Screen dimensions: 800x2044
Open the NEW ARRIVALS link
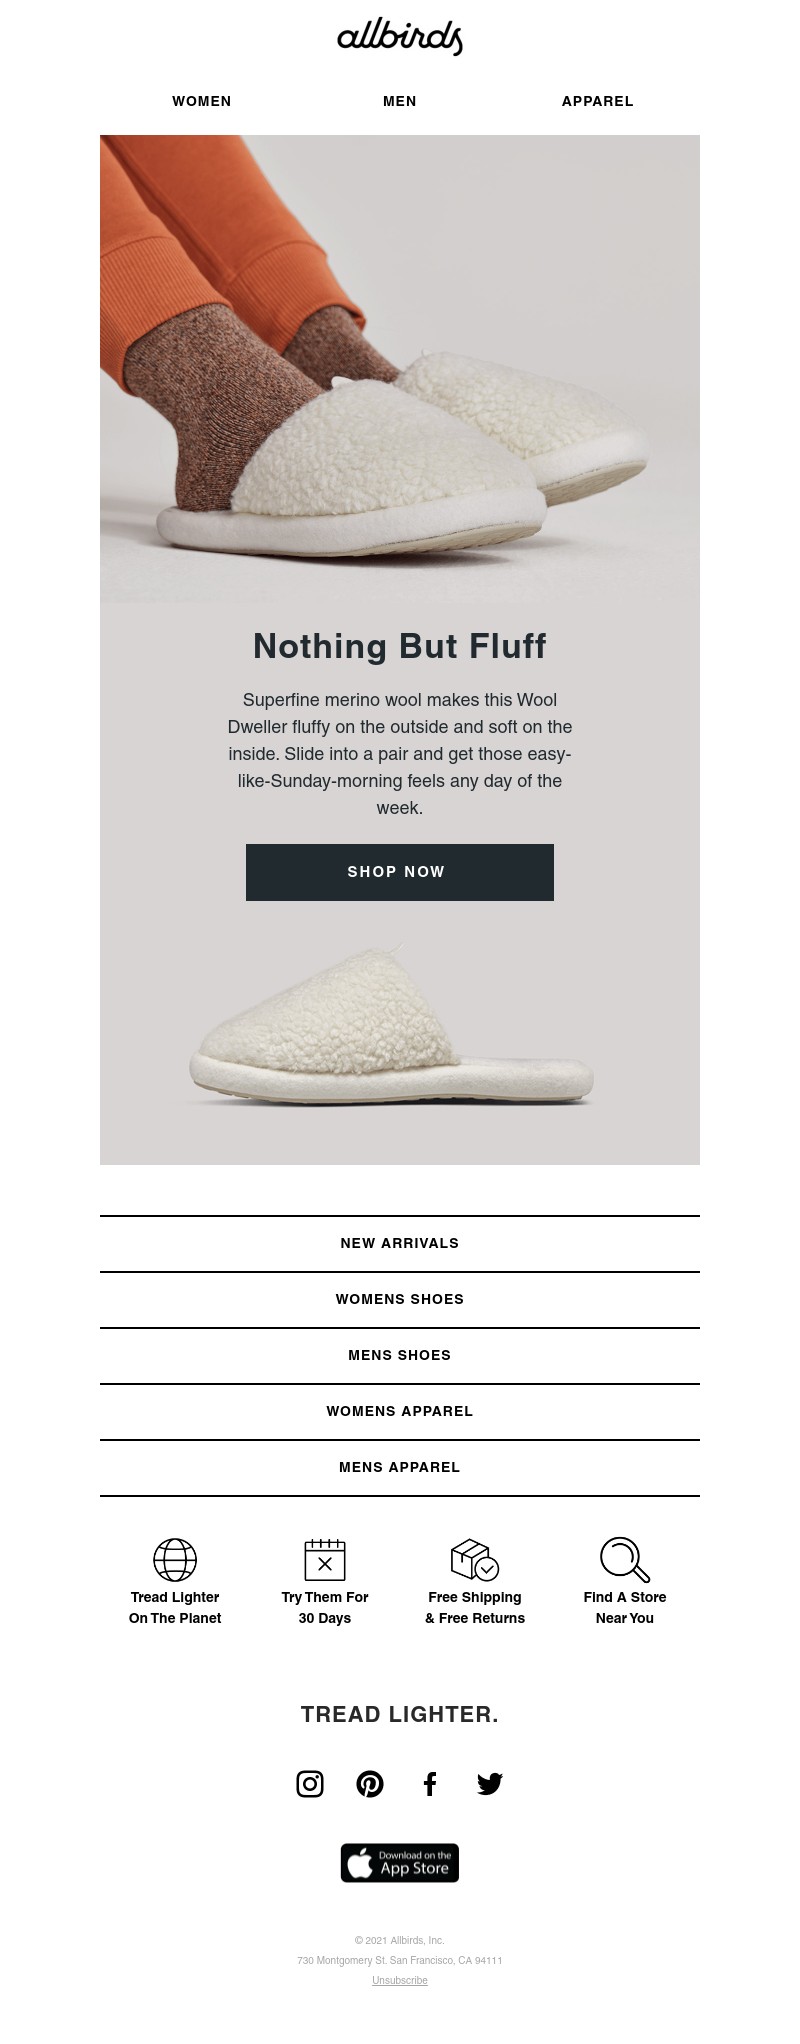[400, 1243]
